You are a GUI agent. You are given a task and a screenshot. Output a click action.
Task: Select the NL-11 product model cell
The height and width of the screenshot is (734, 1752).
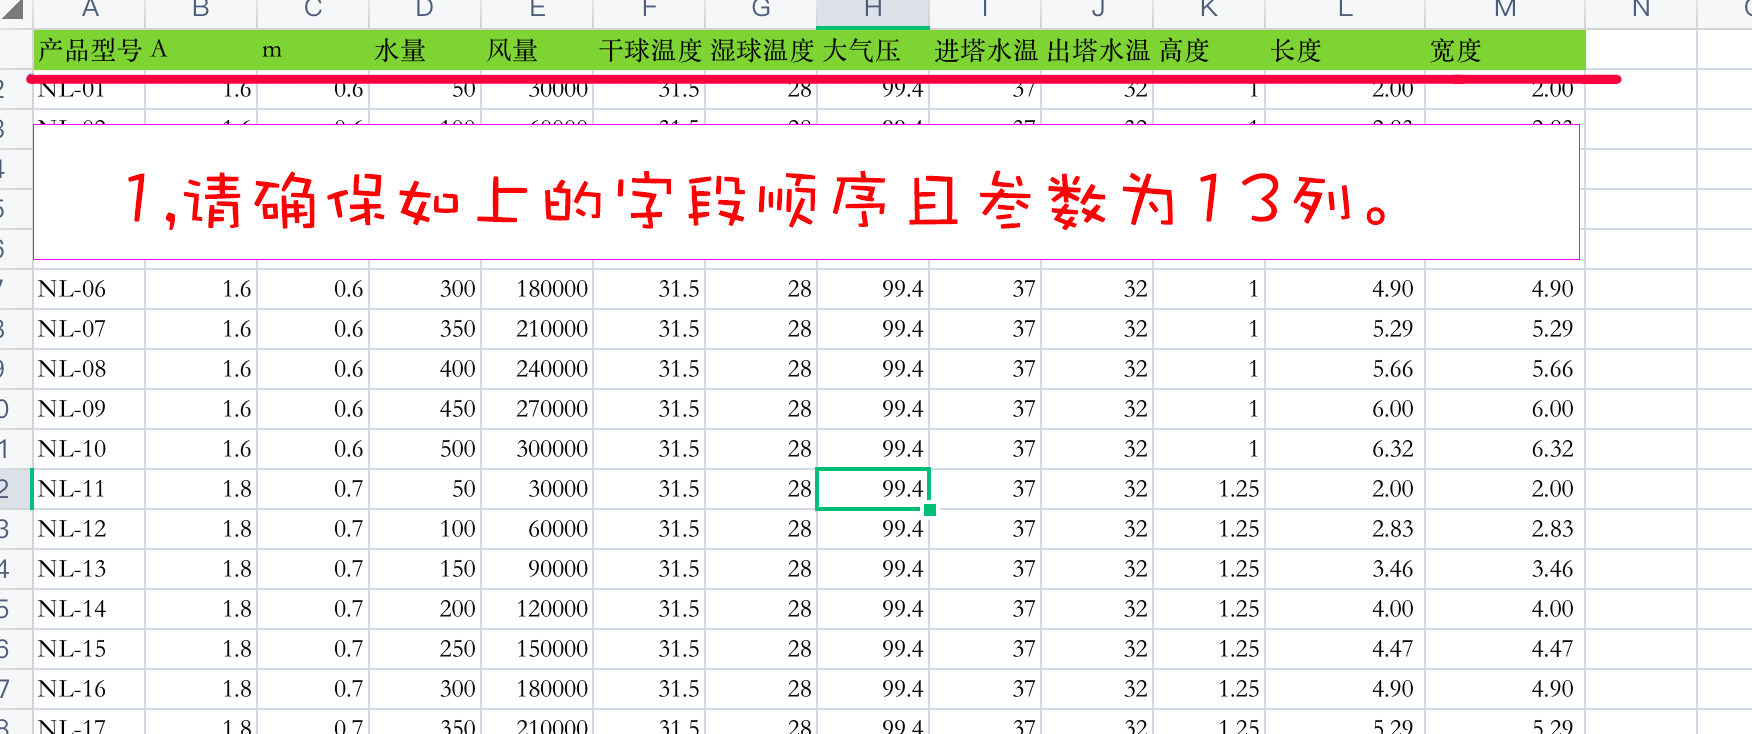point(89,489)
